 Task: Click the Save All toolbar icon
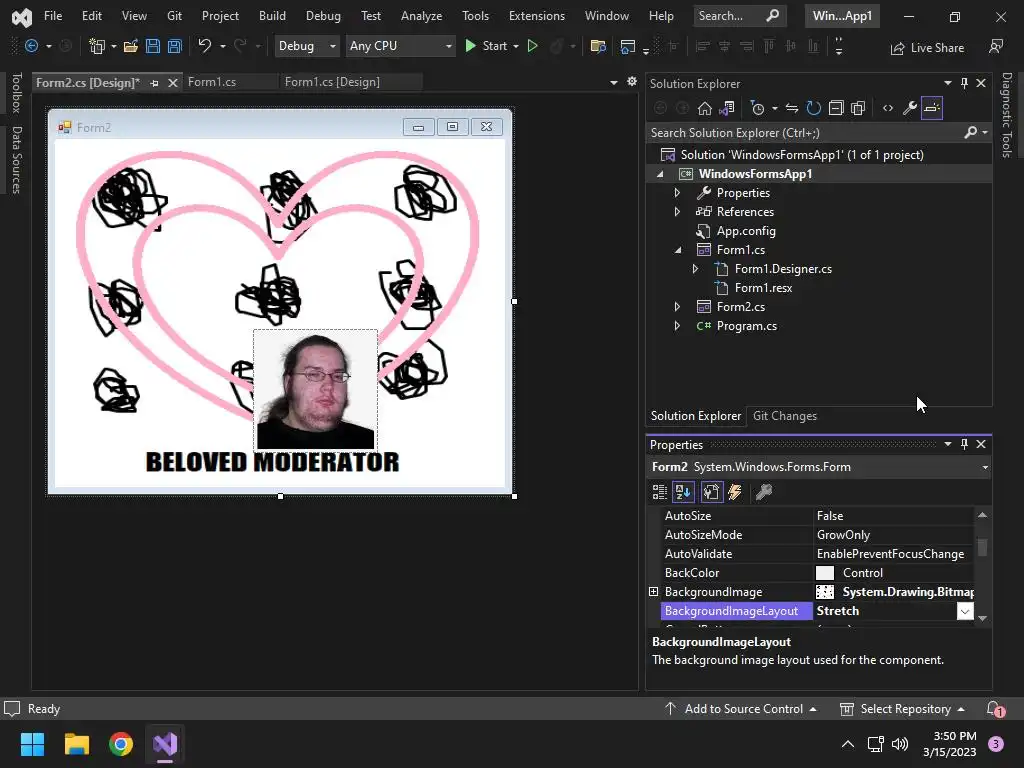click(174, 46)
